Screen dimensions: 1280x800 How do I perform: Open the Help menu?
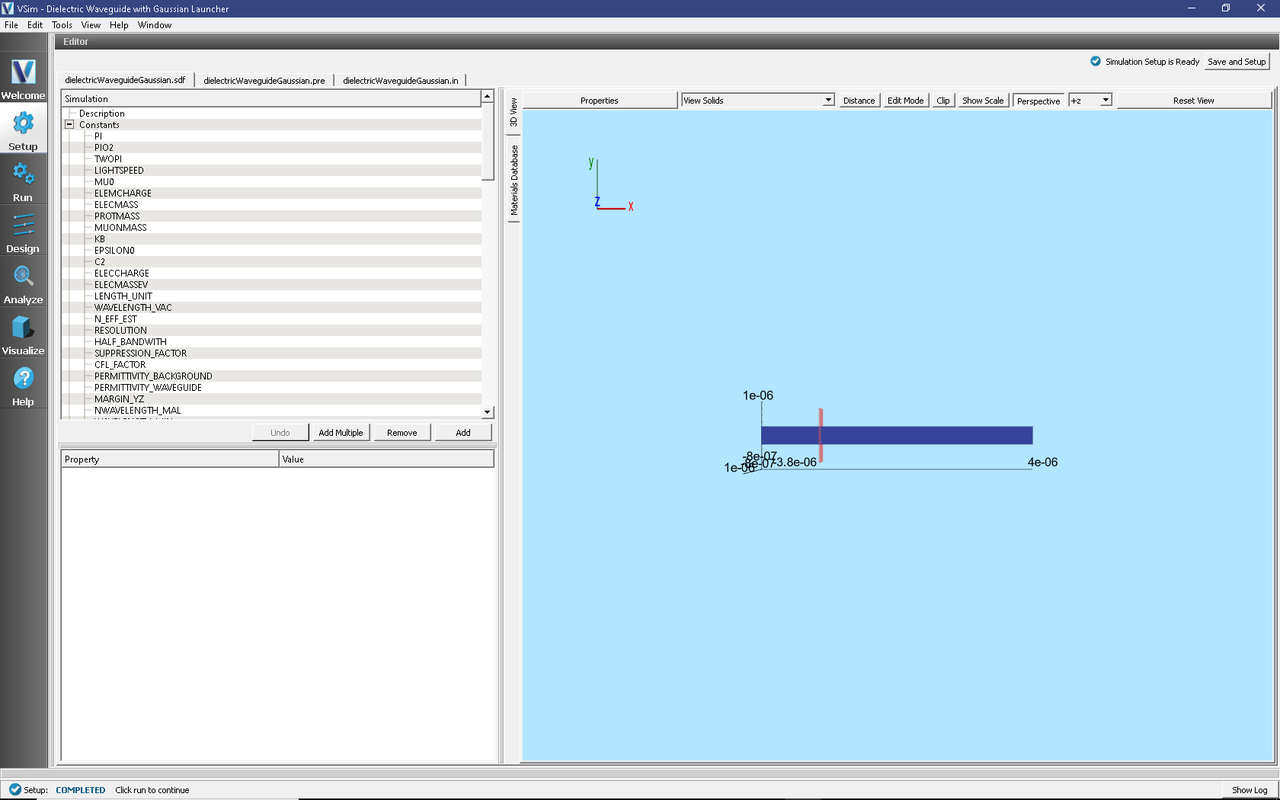(x=118, y=25)
